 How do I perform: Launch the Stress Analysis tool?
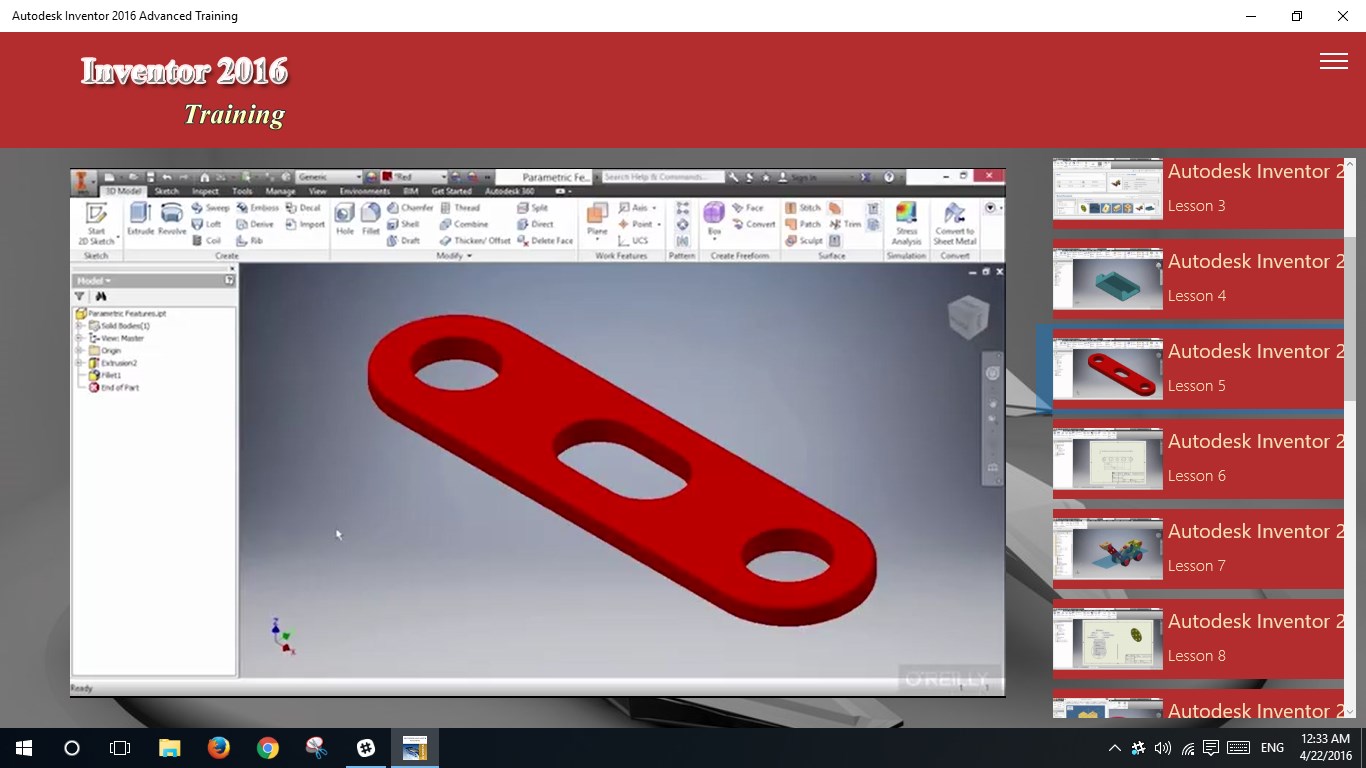906,221
